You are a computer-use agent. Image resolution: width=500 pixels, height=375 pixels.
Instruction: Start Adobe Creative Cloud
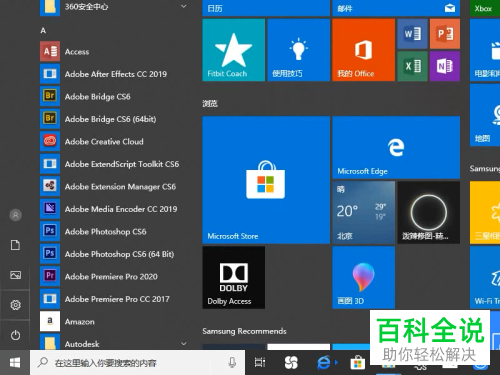point(115,141)
